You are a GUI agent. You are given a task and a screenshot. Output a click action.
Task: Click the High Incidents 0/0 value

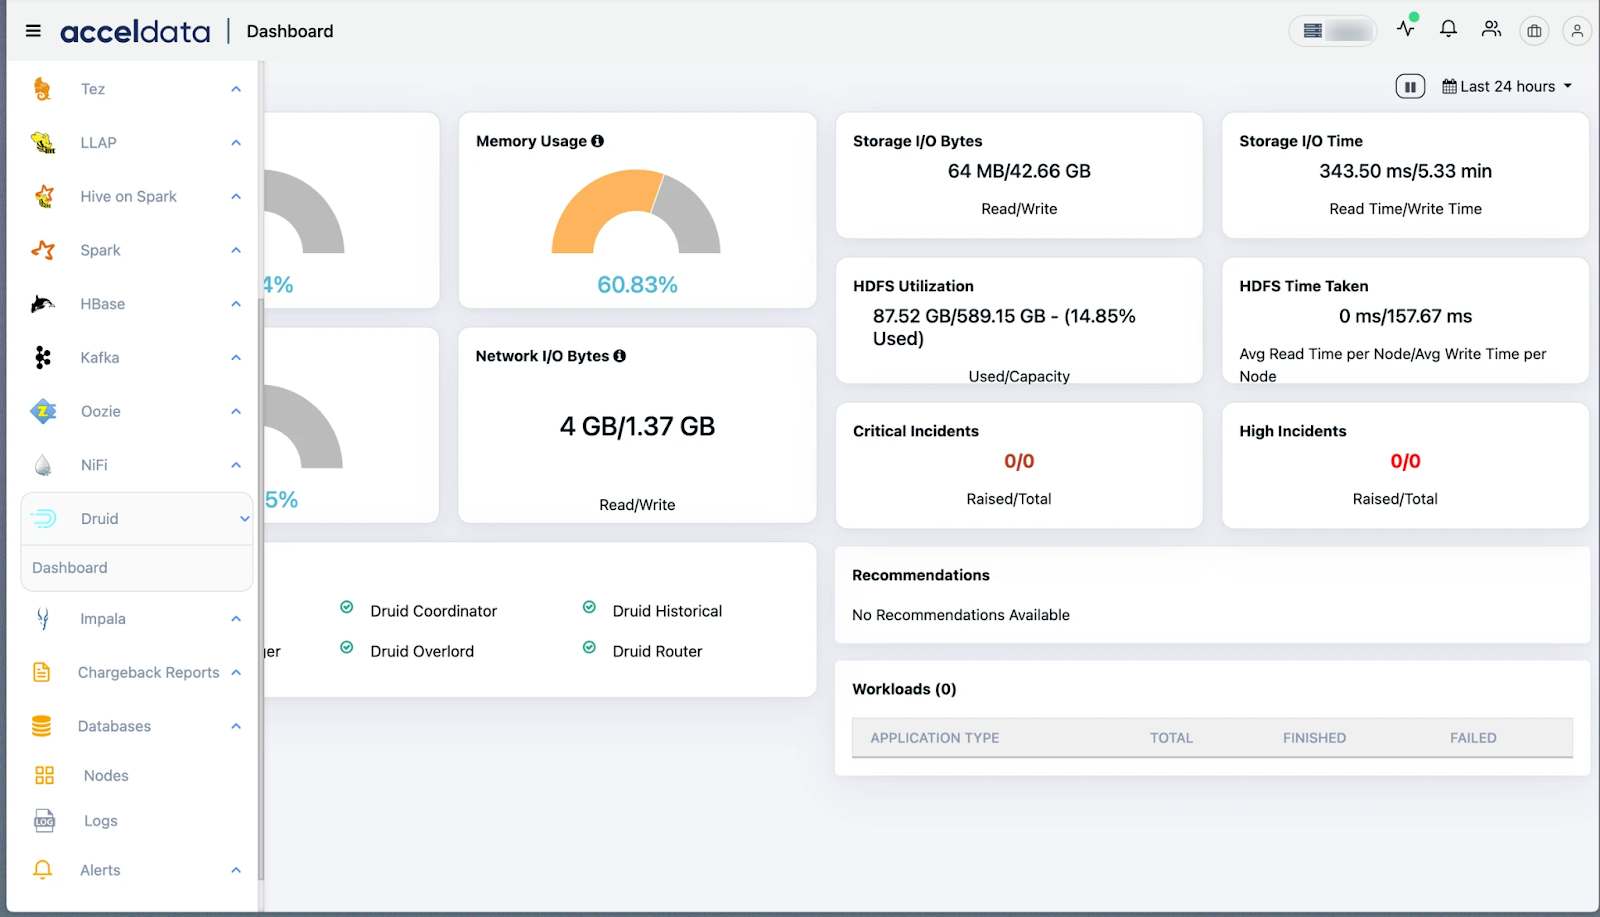[x=1405, y=461]
